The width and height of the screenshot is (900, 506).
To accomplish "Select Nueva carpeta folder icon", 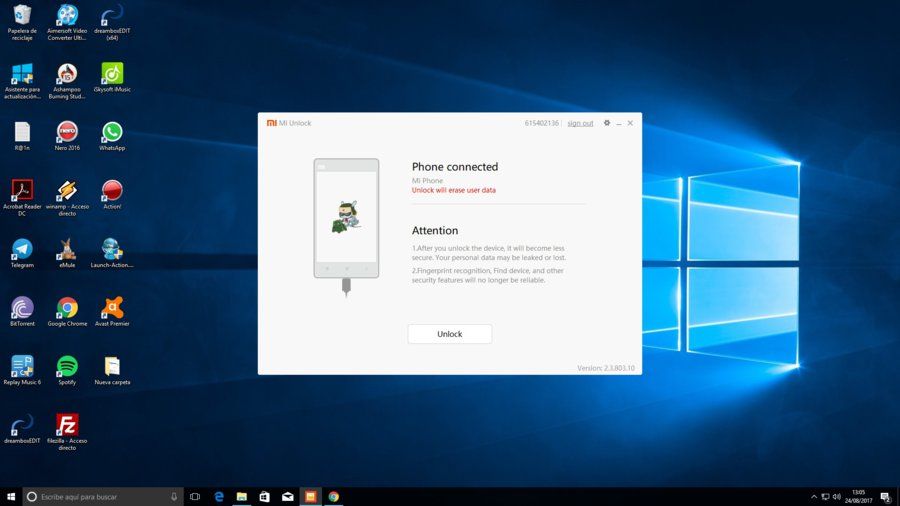I will [112, 370].
